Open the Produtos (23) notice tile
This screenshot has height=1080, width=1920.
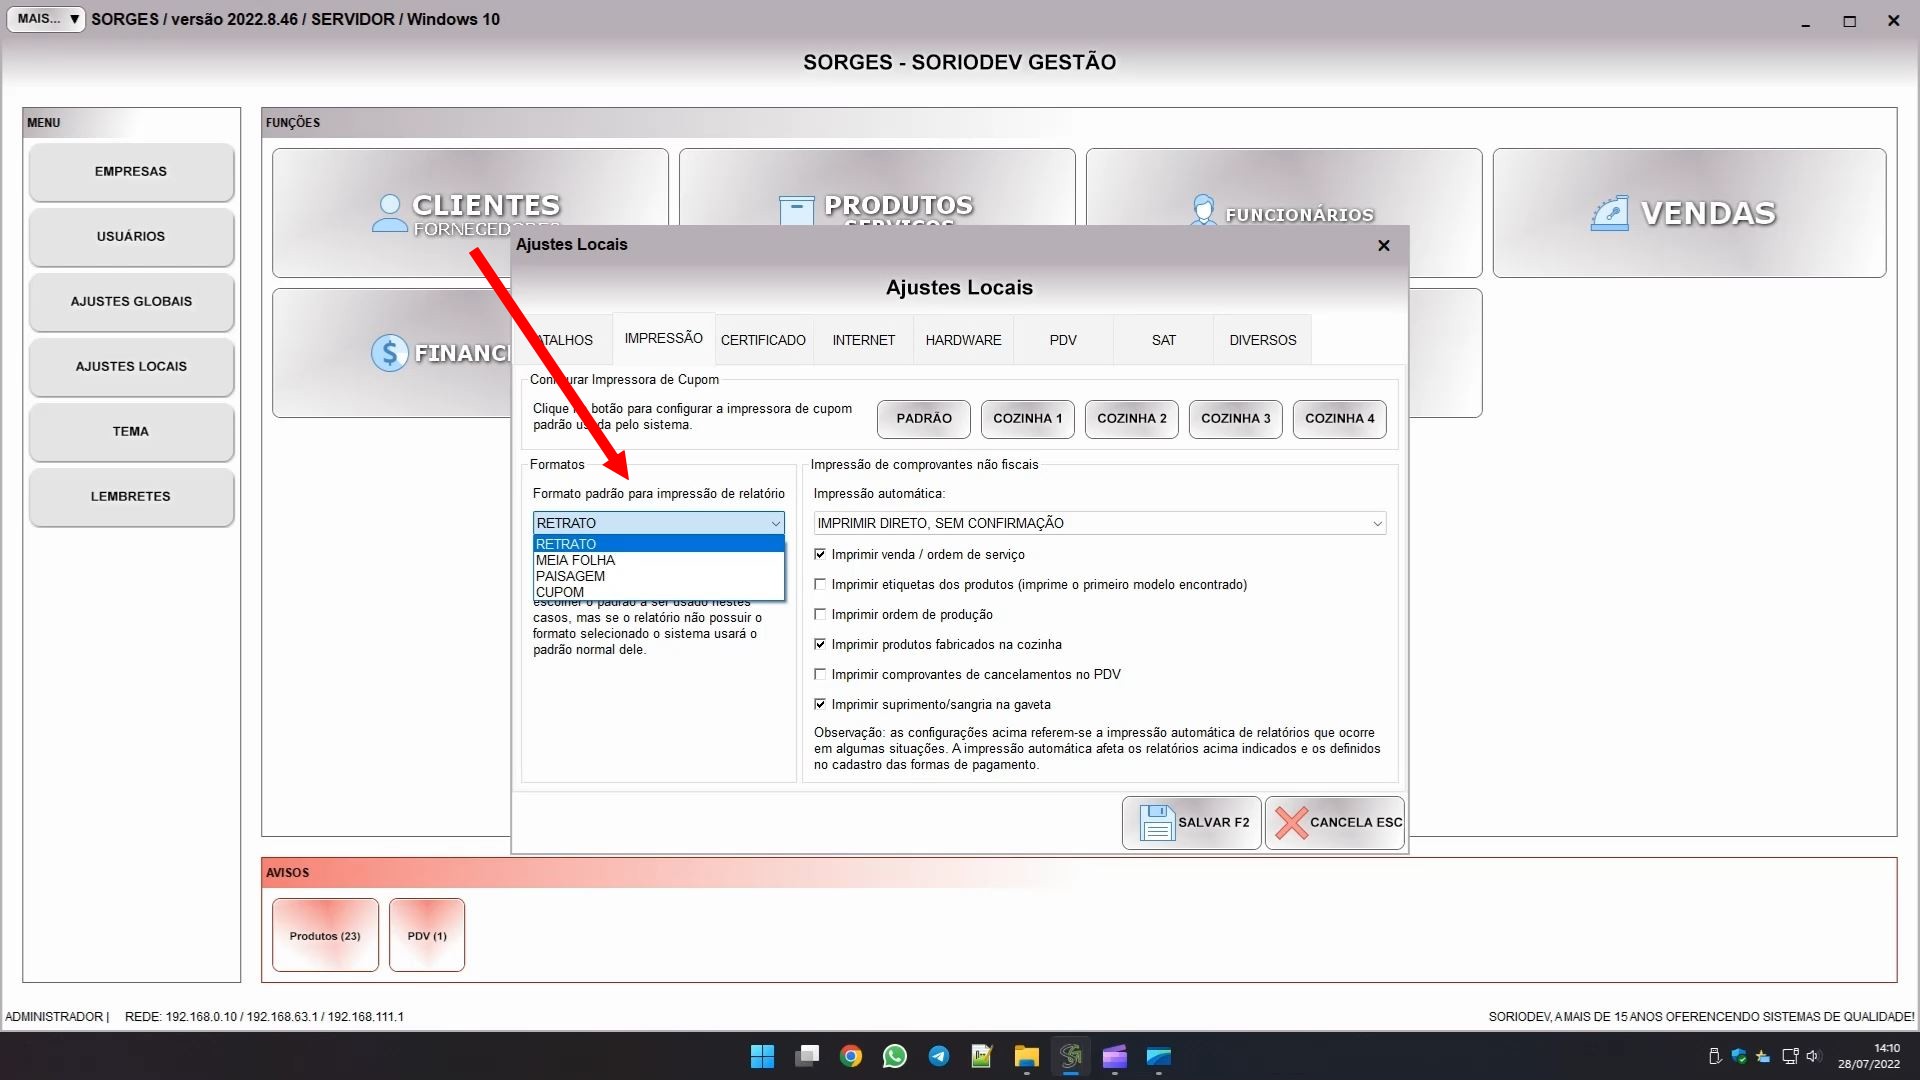325,935
